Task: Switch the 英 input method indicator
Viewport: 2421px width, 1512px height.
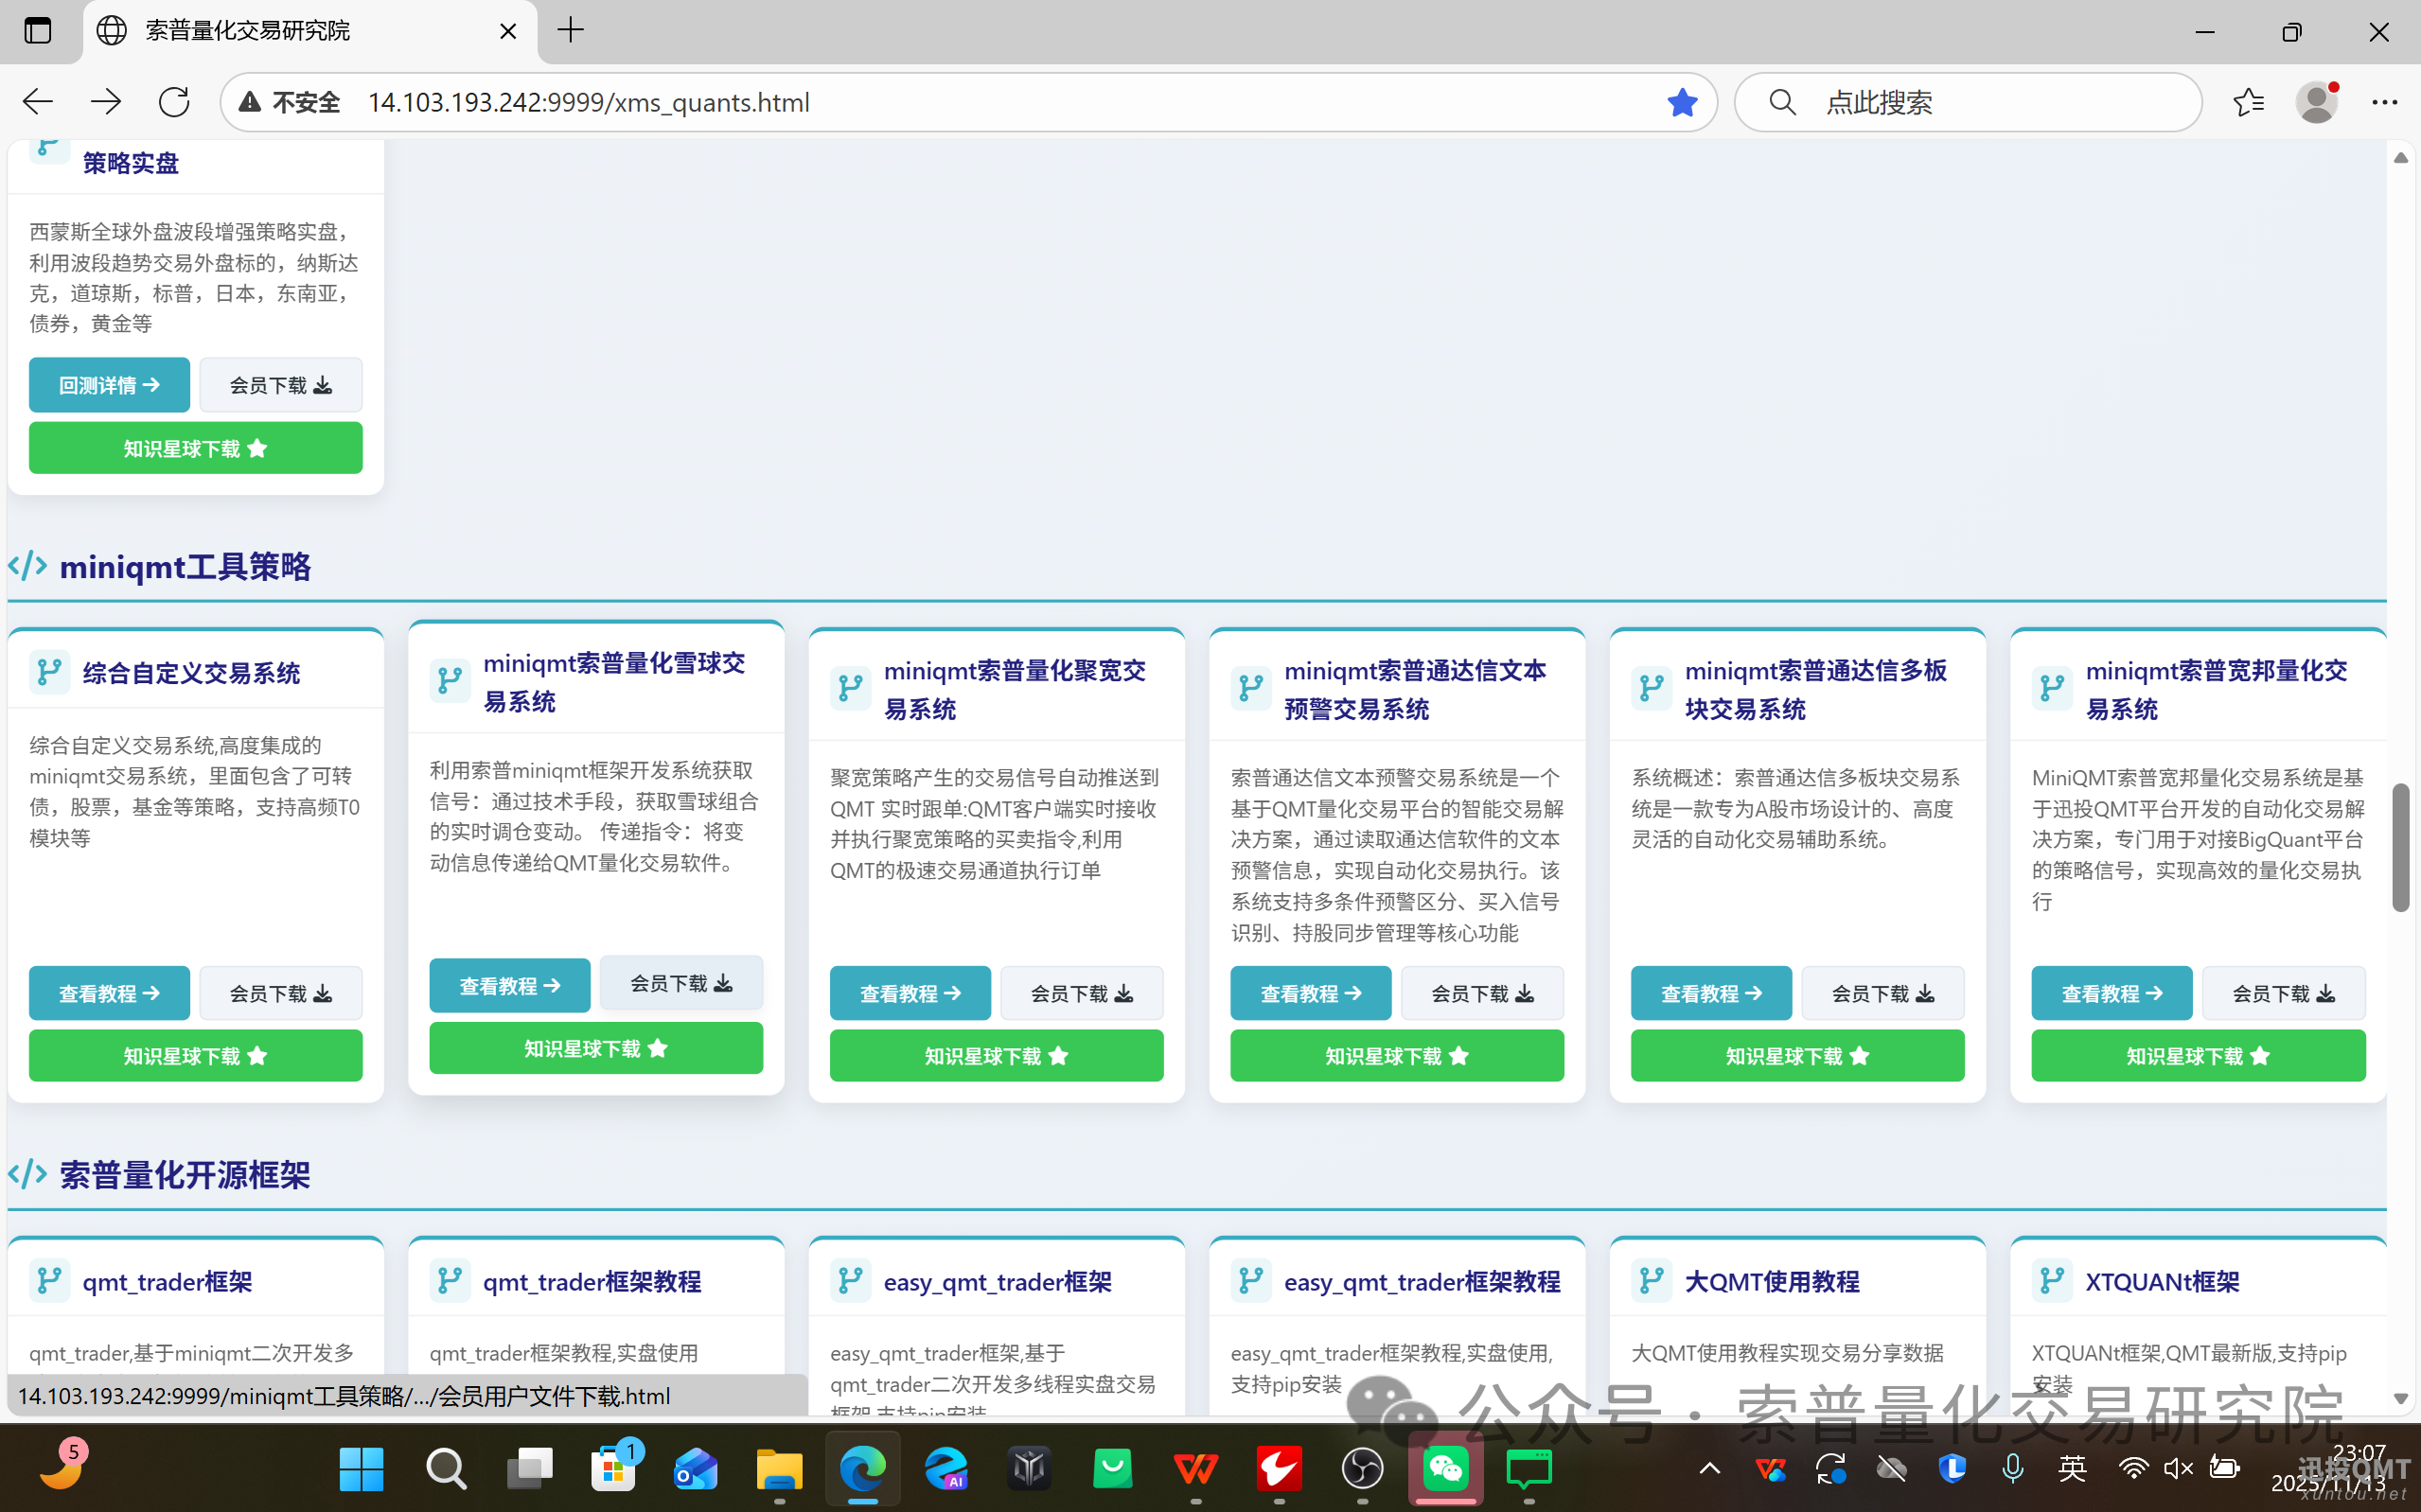Action: pyautogui.click(x=2073, y=1469)
